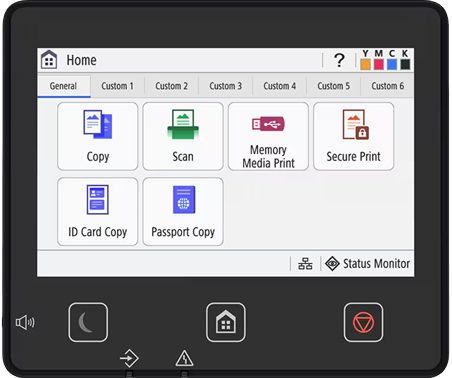
Task: Launch the Scan function
Action: 183,136
